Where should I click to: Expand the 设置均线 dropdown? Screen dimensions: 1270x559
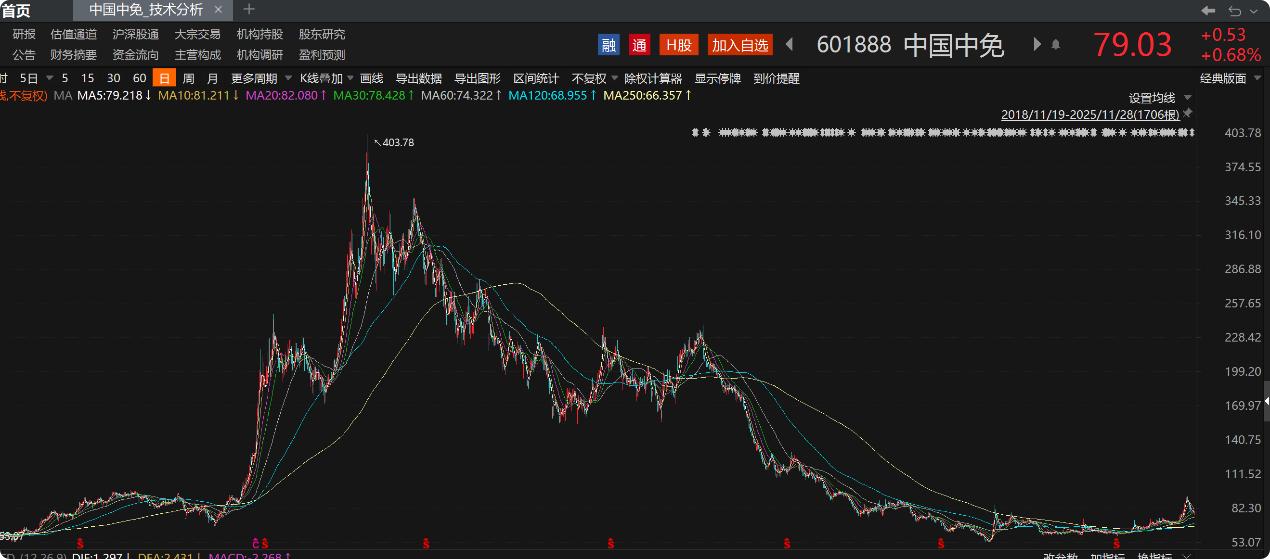1160,98
